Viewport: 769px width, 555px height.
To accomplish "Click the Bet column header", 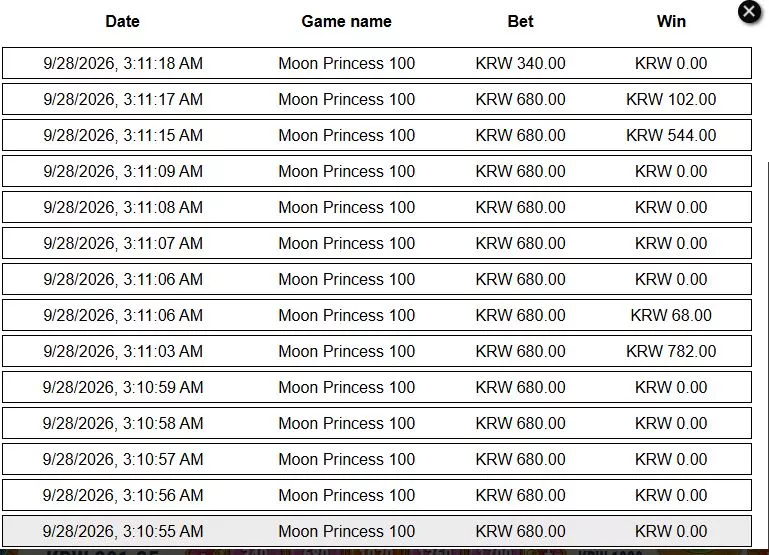I will (520, 21).
